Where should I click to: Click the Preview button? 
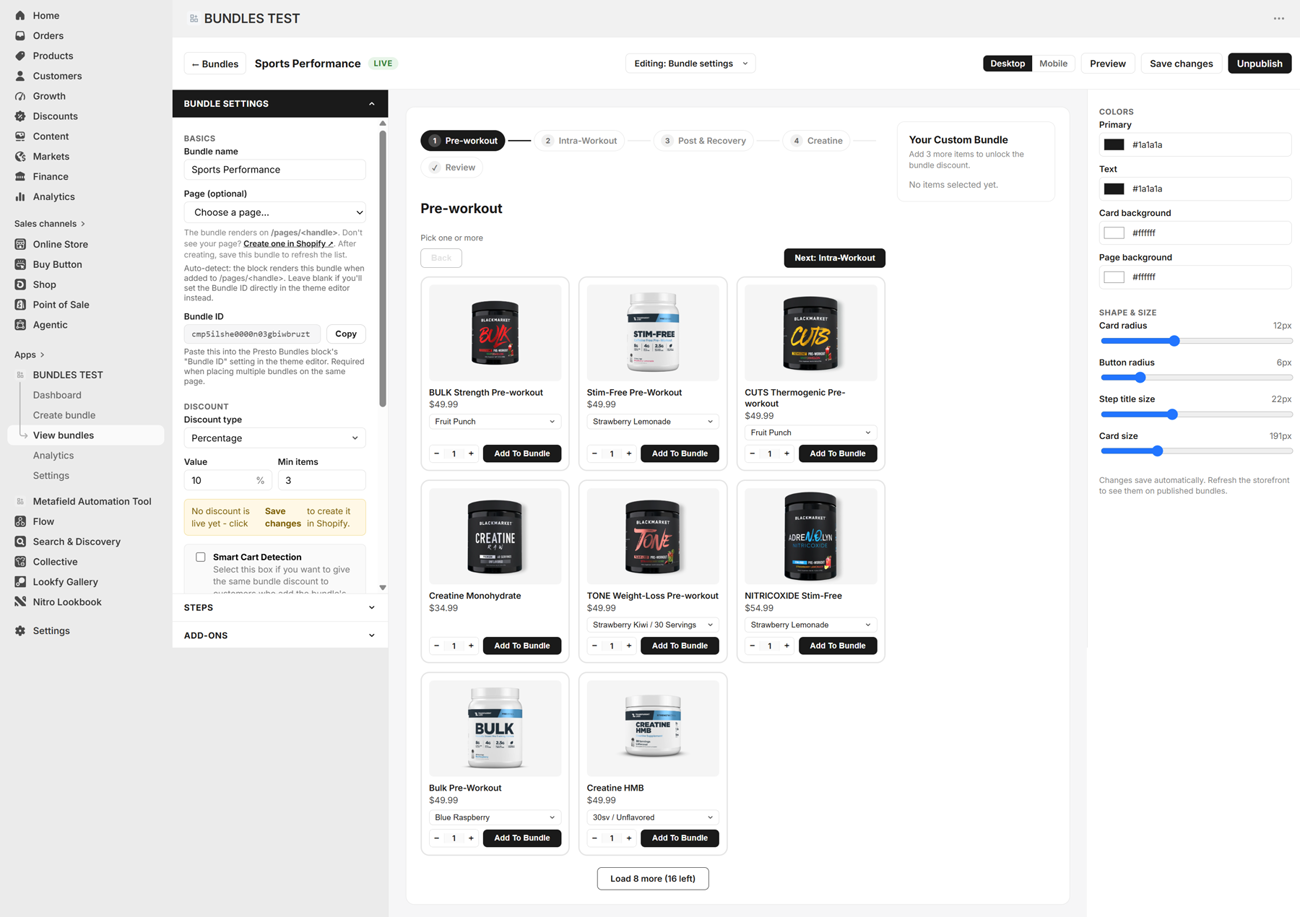(x=1107, y=63)
